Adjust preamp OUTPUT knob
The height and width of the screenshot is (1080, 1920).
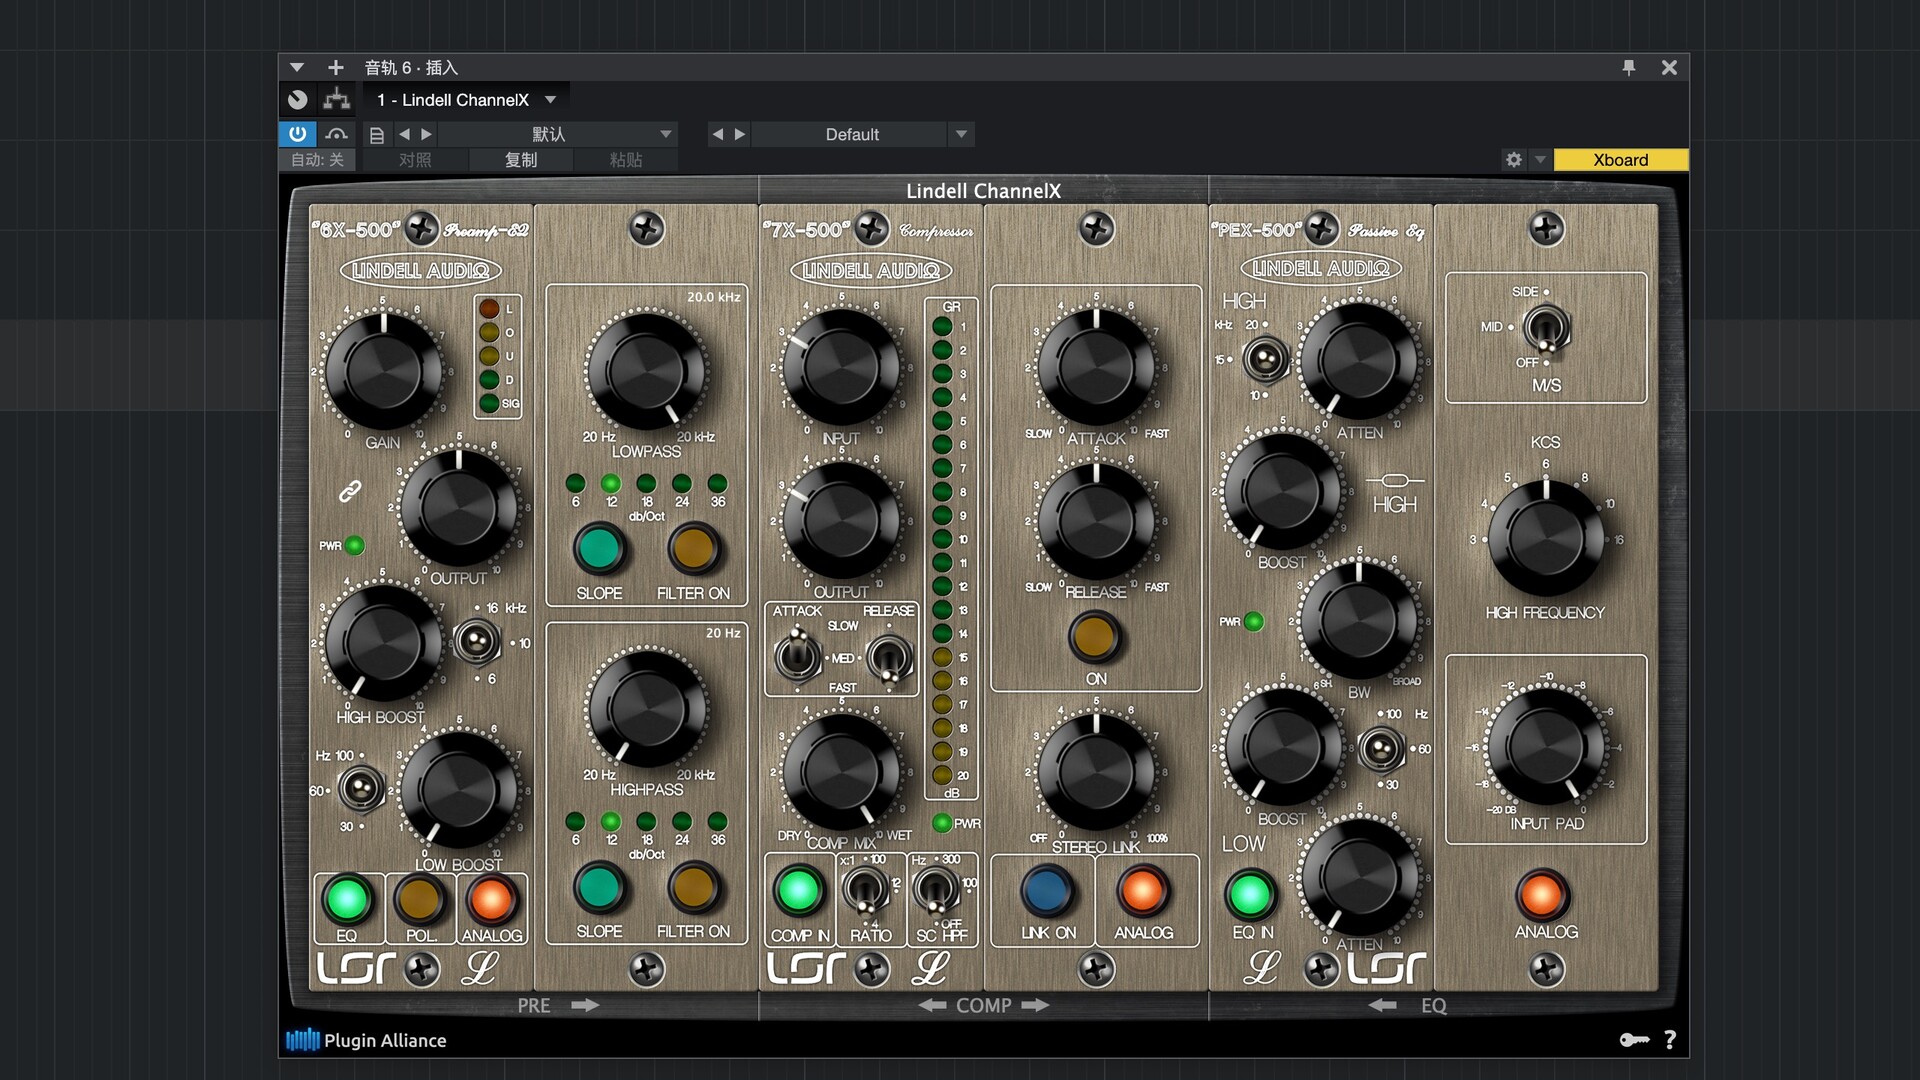coord(459,508)
